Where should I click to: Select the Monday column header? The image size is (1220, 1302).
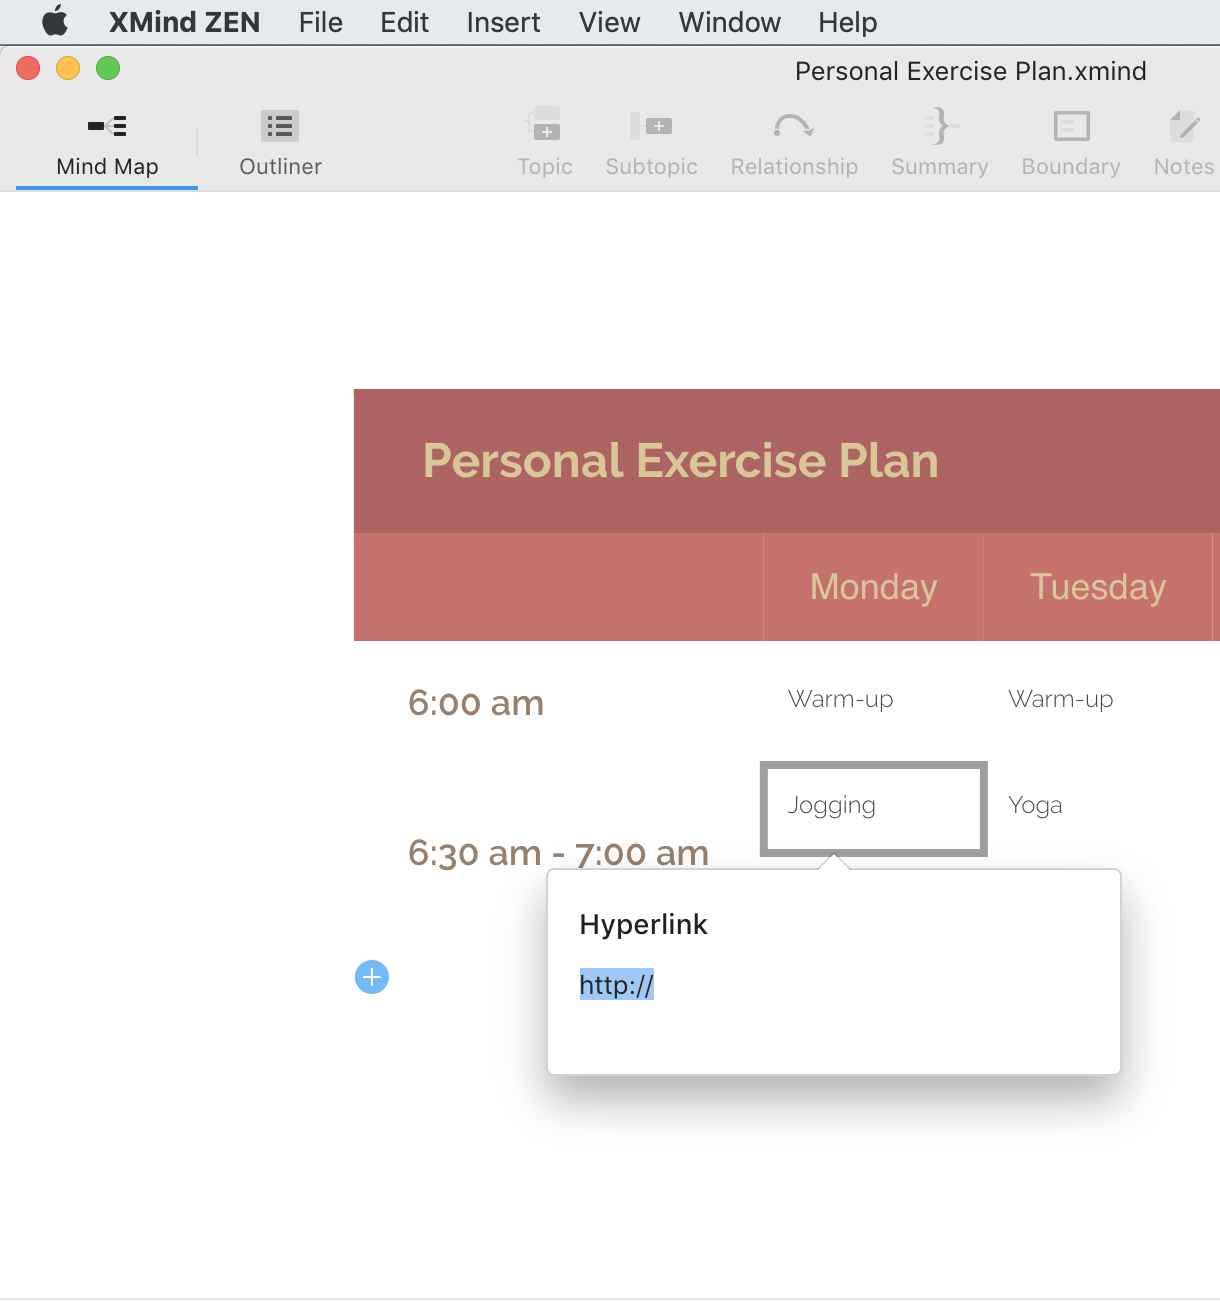(x=873, y=587)
